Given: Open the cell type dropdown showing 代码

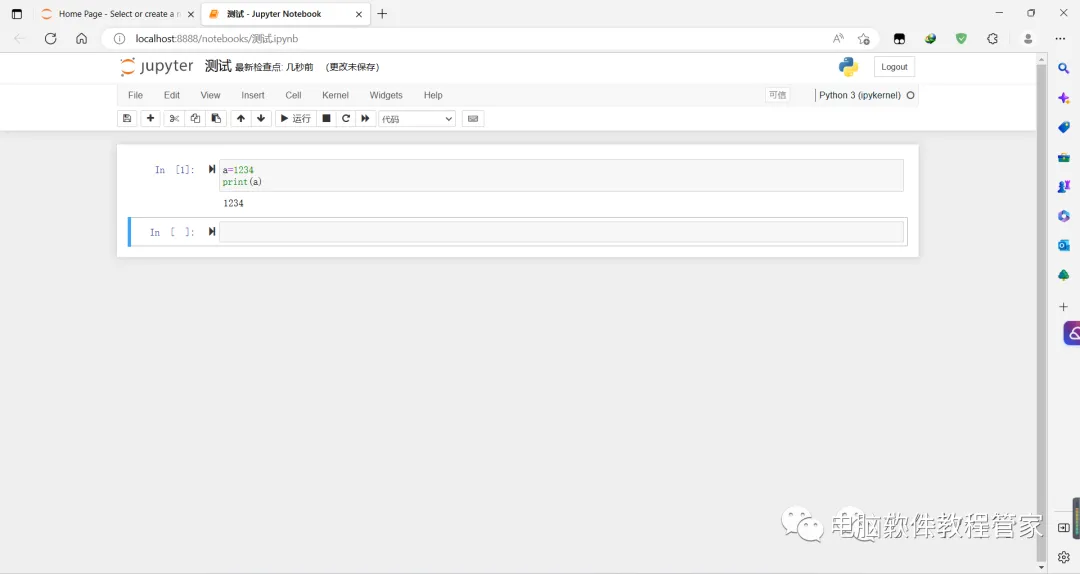Looking at the screenshot, I should tap(417, 119).
